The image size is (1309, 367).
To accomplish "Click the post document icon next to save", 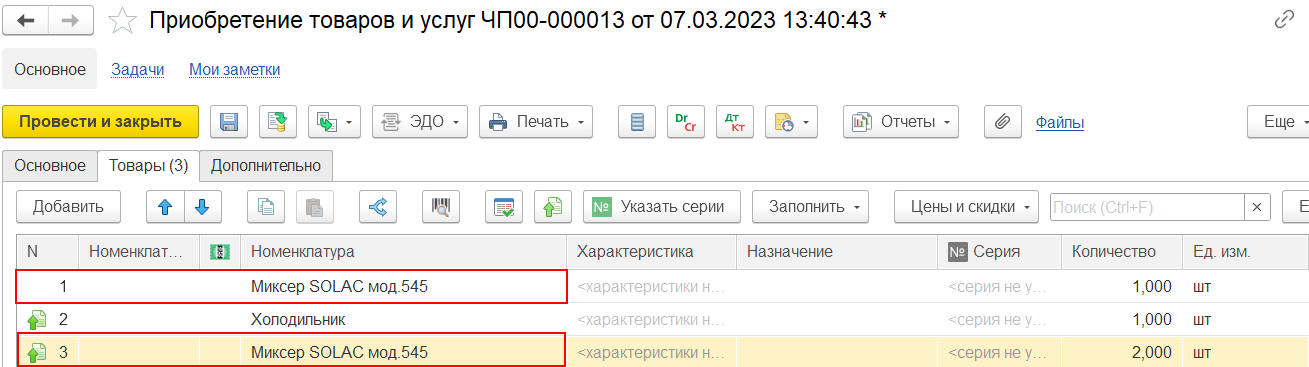I will [279, 122].
